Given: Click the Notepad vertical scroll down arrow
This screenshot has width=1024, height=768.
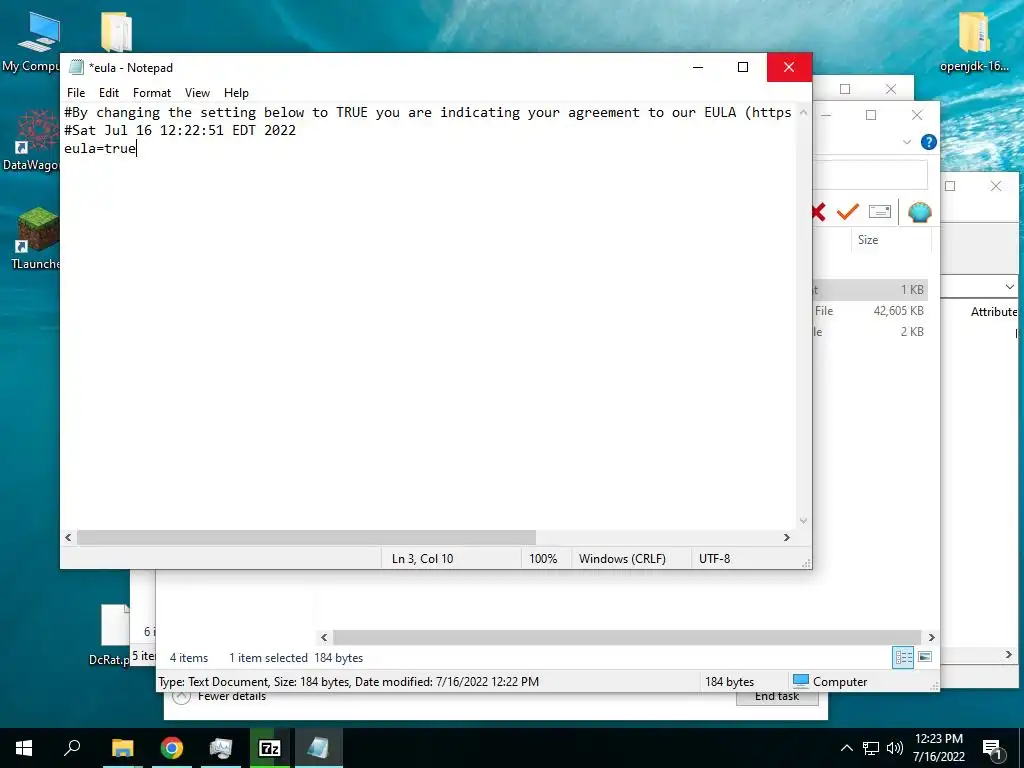Looking at the screenshot, I should coord(803,520).
